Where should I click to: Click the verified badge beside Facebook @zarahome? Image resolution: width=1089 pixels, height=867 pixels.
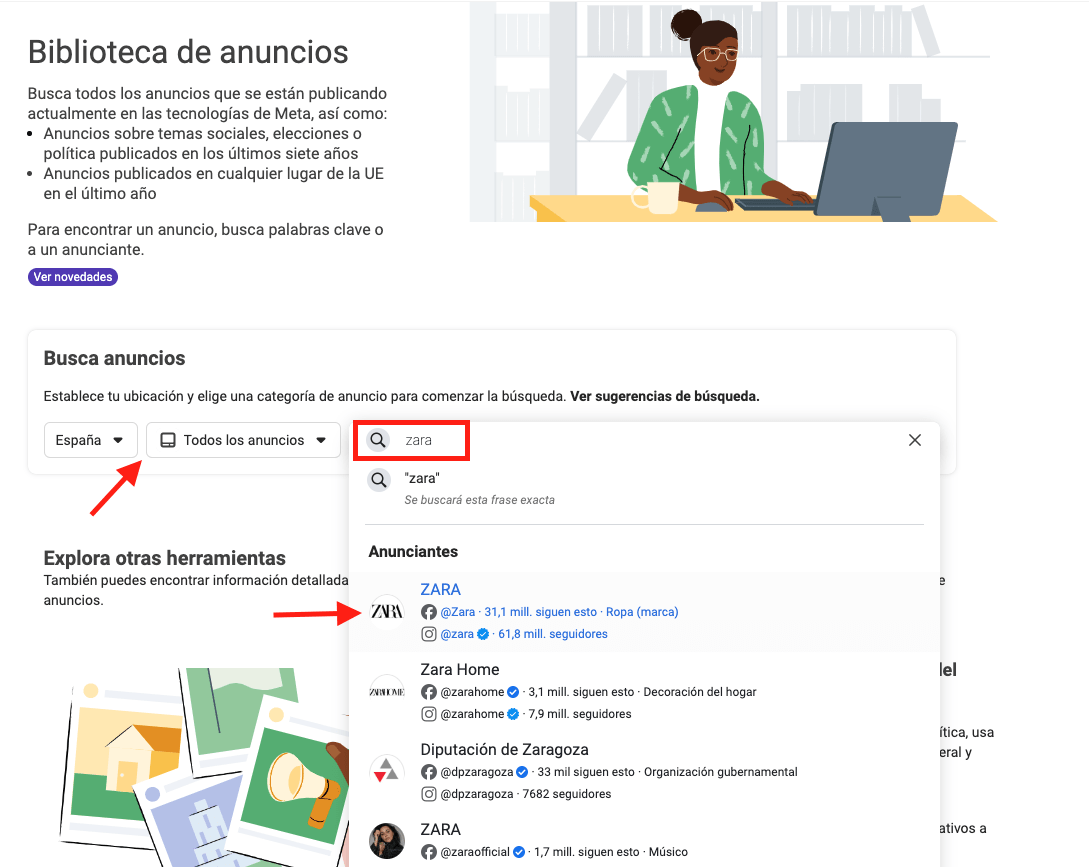click(x=513, y=692)
